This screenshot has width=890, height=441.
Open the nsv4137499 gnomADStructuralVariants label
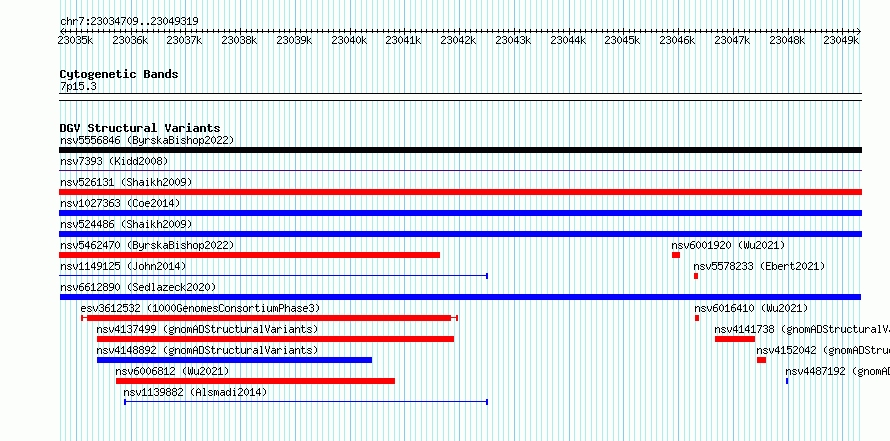[208, 329]
